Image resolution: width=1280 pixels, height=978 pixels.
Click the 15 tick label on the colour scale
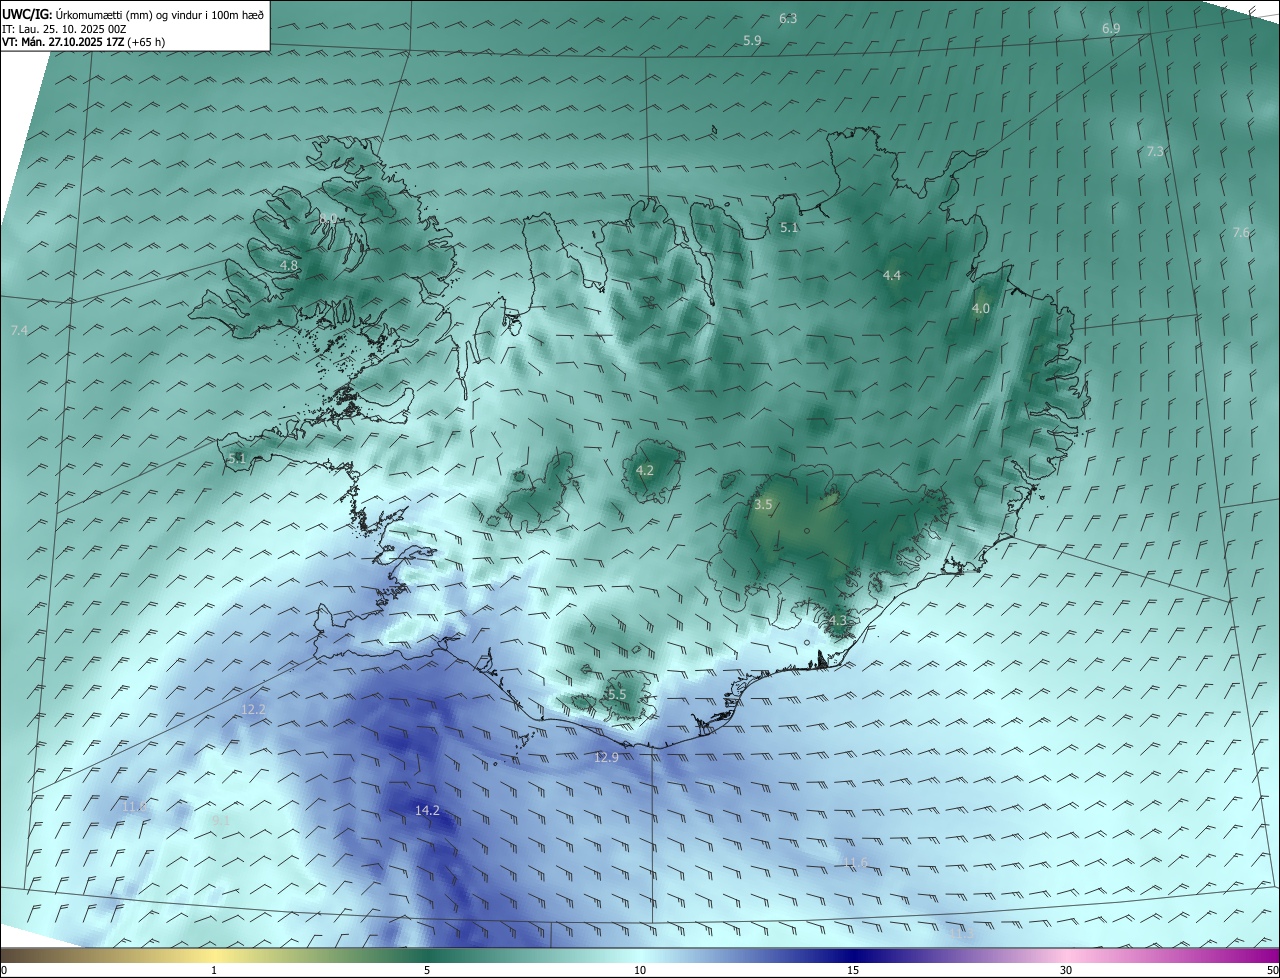(x=853, y=970)
